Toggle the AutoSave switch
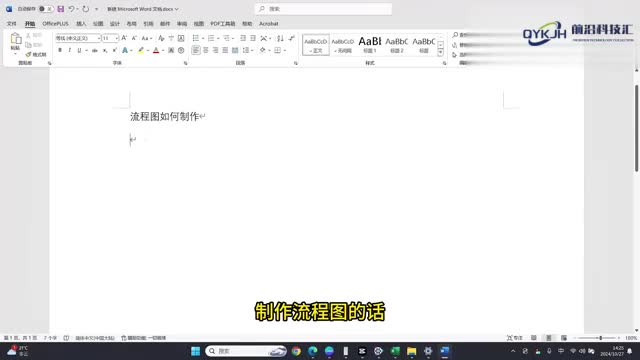This screenshot has height=360, width=640. [x=46, y=9]
